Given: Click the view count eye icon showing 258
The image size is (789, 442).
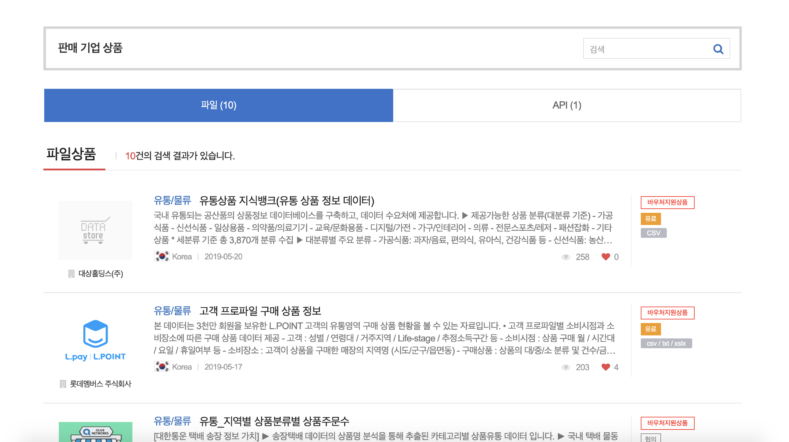Looking at the screenshot, I should pyautogui.click(x=566, y=257).
